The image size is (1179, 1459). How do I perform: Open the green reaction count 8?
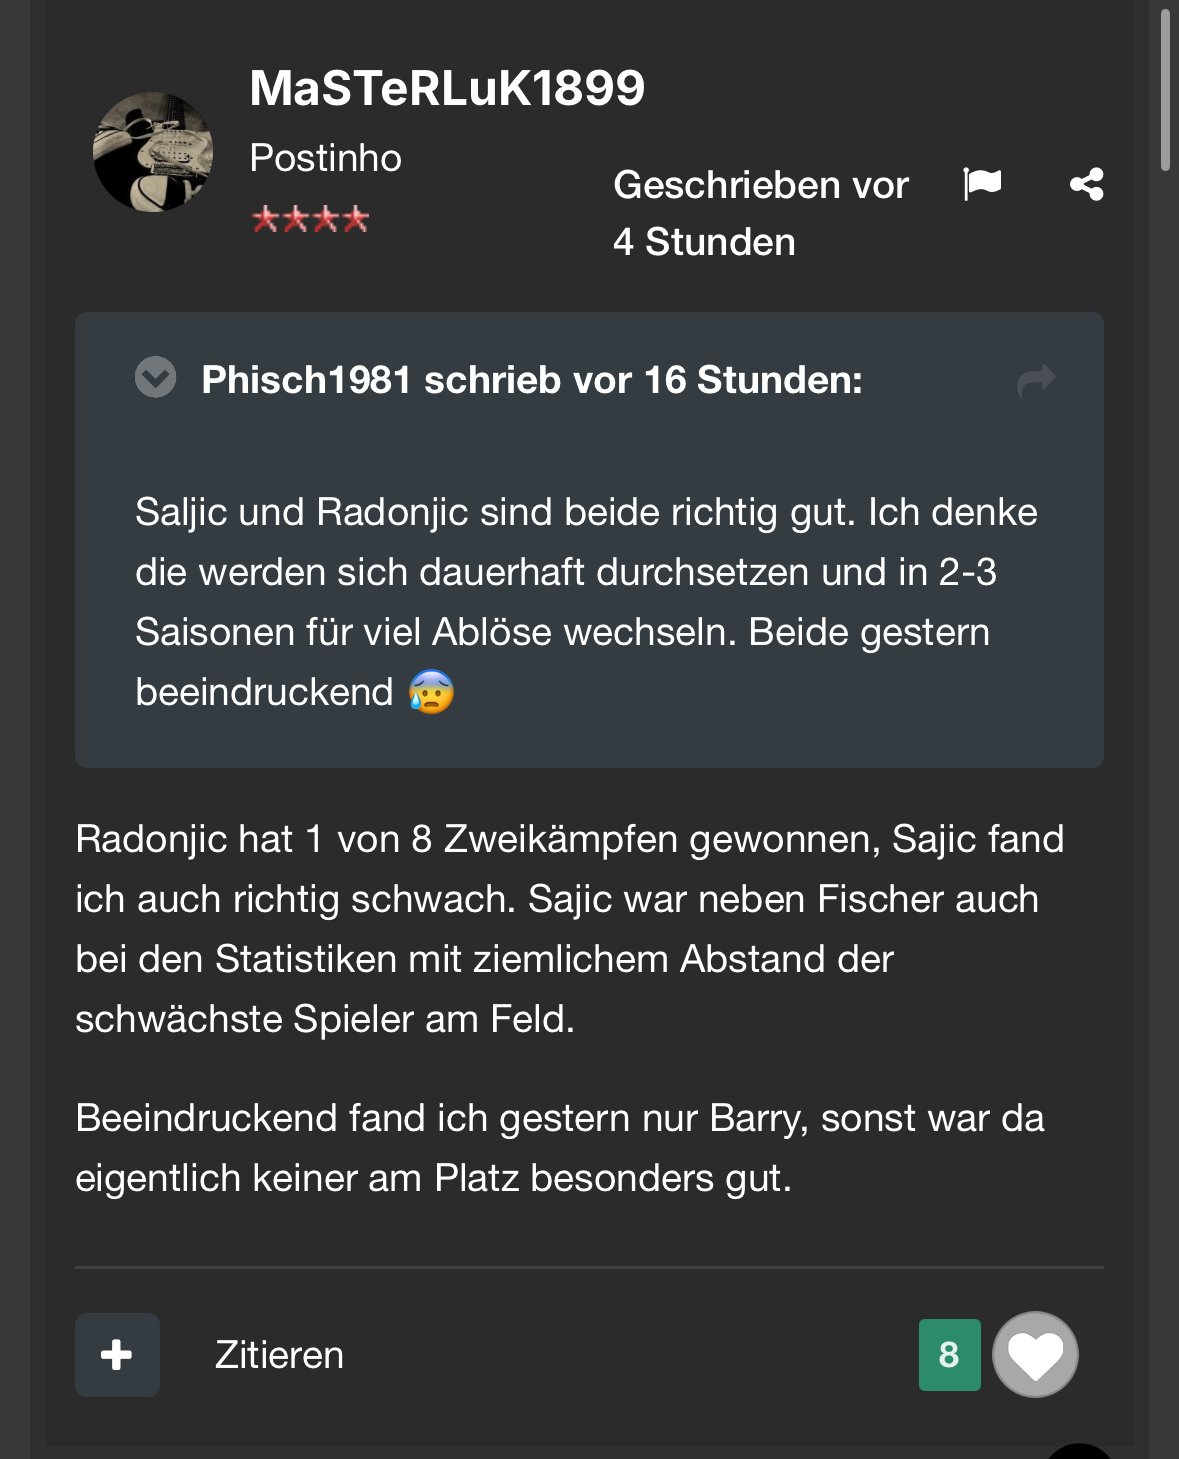949,1354
